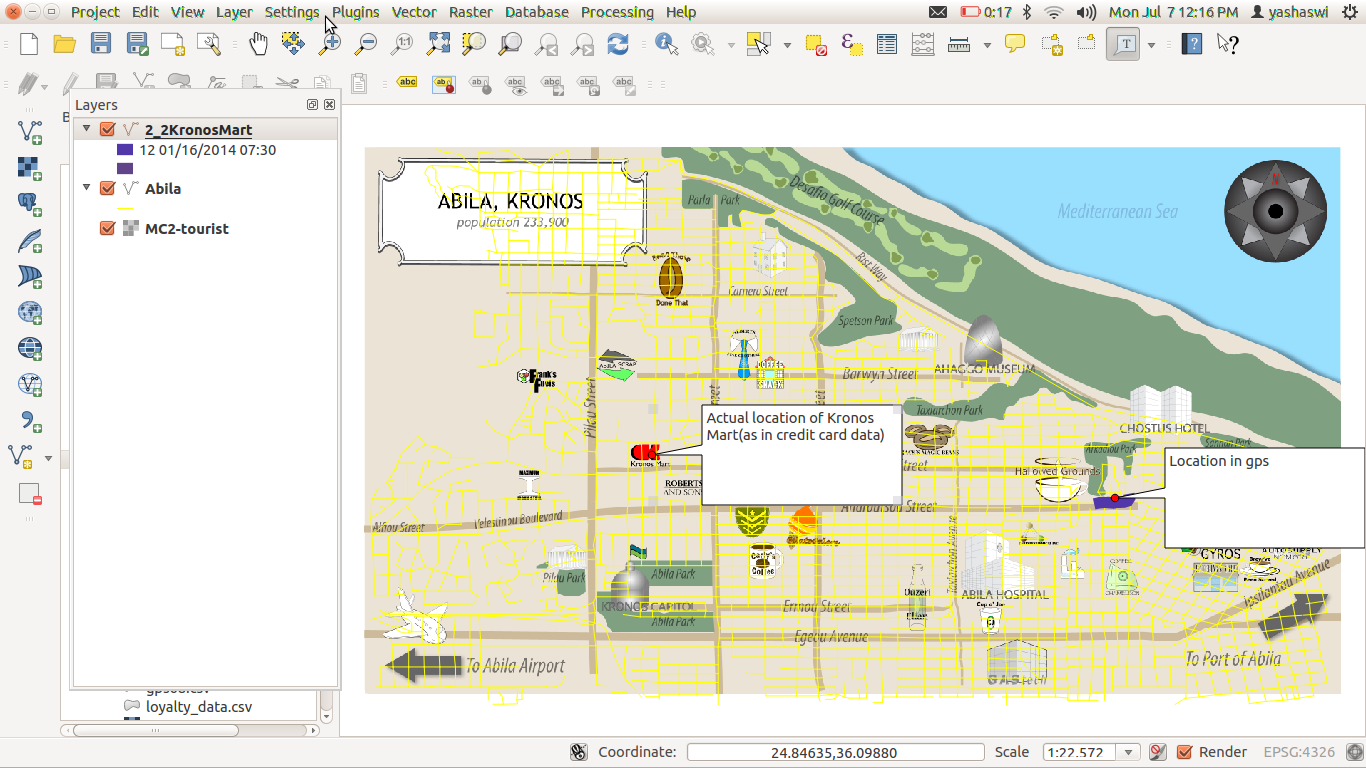The width and height of the screenshot is (1366, 768).
Task: Open the Attribute Table icon
Action: tap(887, 44)
